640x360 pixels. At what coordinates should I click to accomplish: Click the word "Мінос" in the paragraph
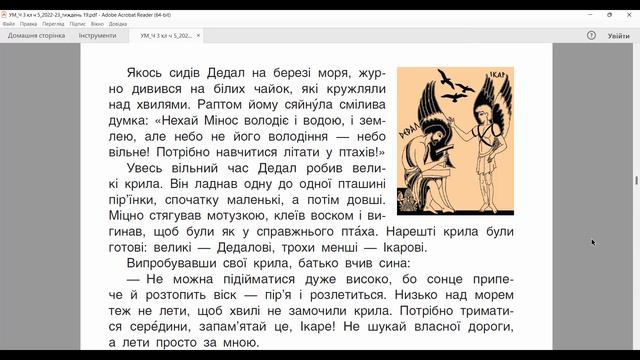point(221,121)
